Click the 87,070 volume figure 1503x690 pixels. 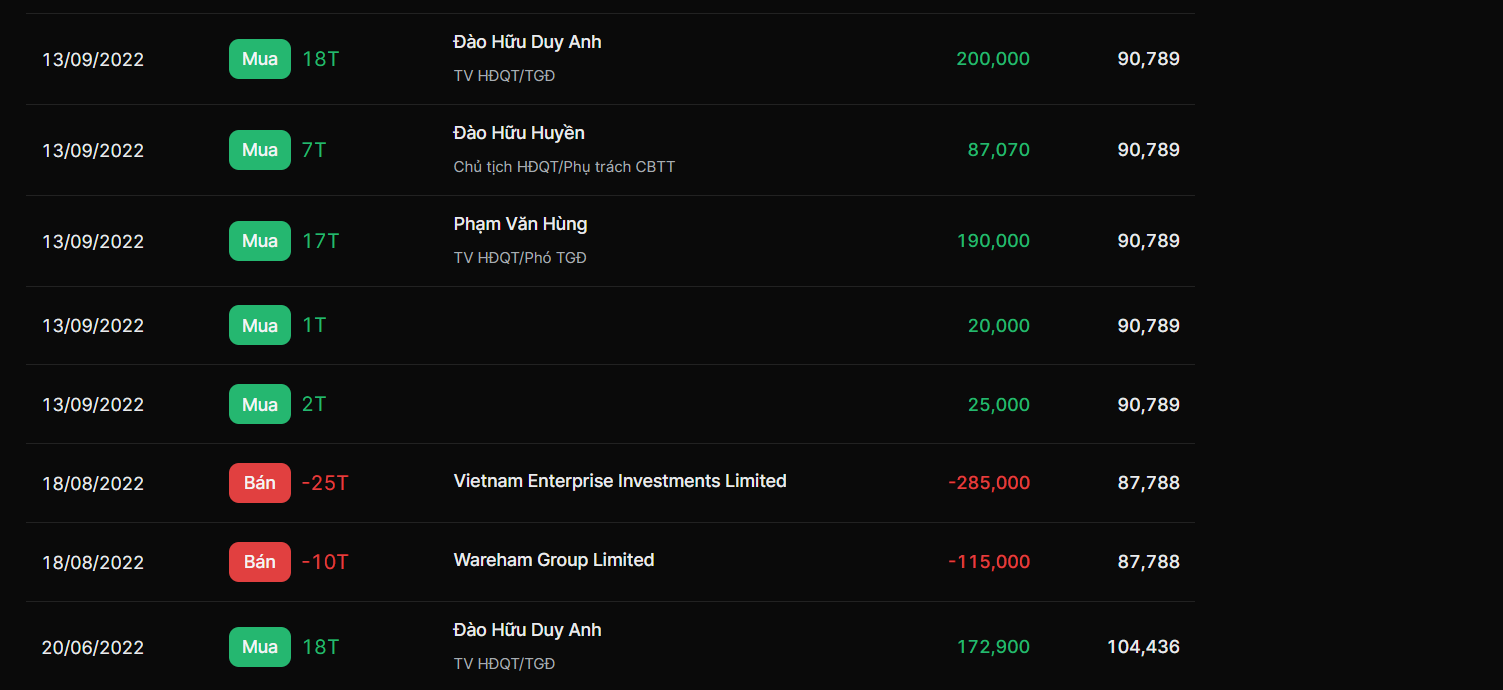(x=998, y=150)
